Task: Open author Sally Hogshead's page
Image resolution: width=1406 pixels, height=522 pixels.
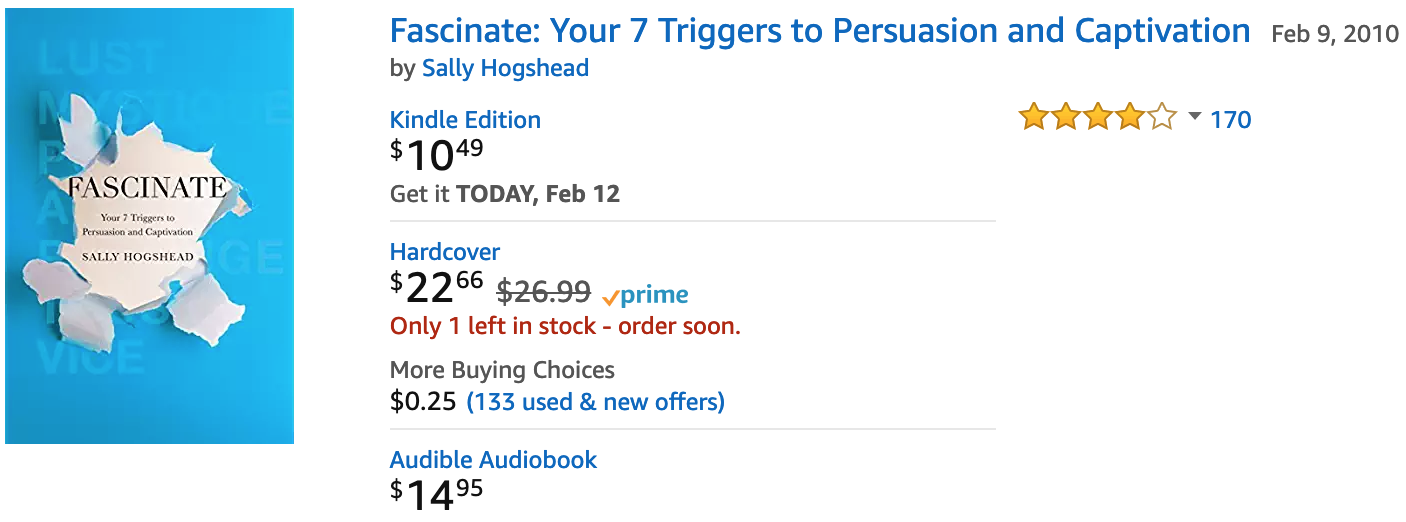Action: (x=505, y=68)
